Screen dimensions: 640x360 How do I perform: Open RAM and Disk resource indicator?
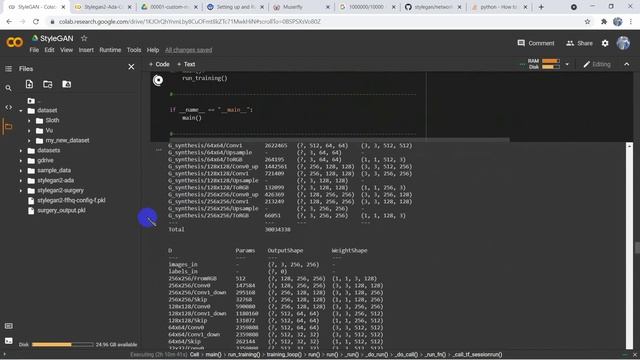544,64
